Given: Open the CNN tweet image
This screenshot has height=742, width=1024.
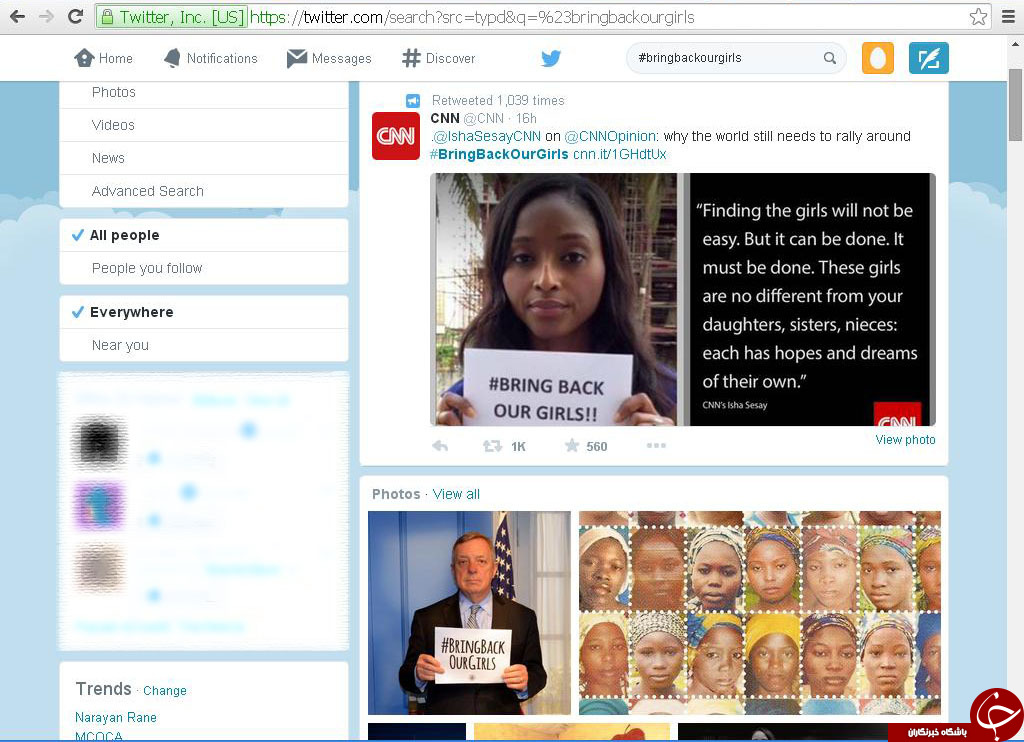Looking at the screenshot, I should point(682,299).
